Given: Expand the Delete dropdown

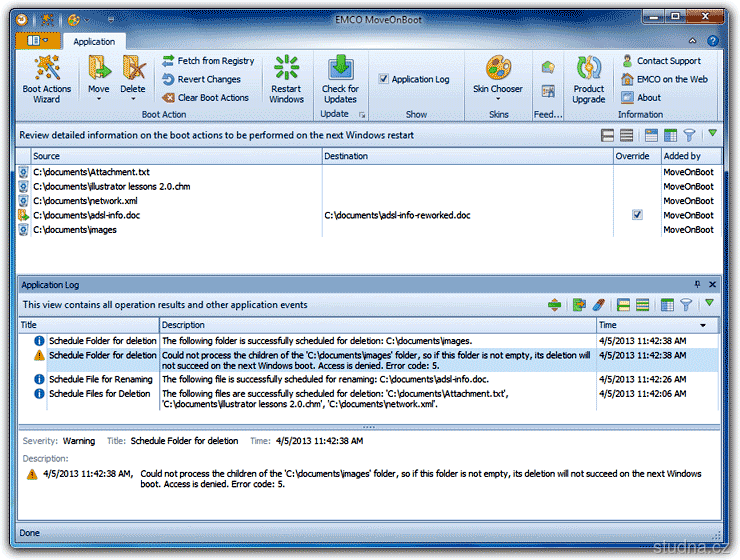Looking at the screenshot, I should click(133, 99).
